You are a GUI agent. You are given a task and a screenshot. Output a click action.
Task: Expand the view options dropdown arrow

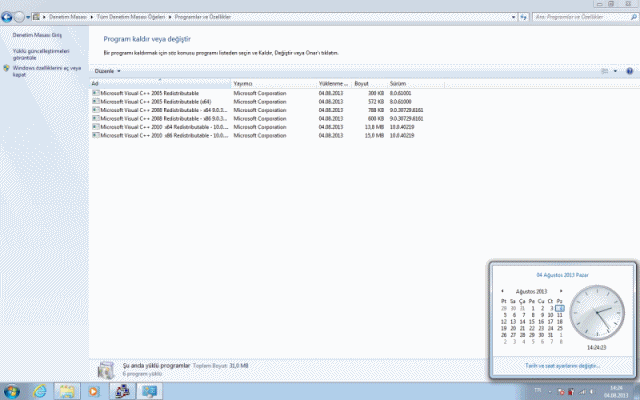(x=615, y=71)
